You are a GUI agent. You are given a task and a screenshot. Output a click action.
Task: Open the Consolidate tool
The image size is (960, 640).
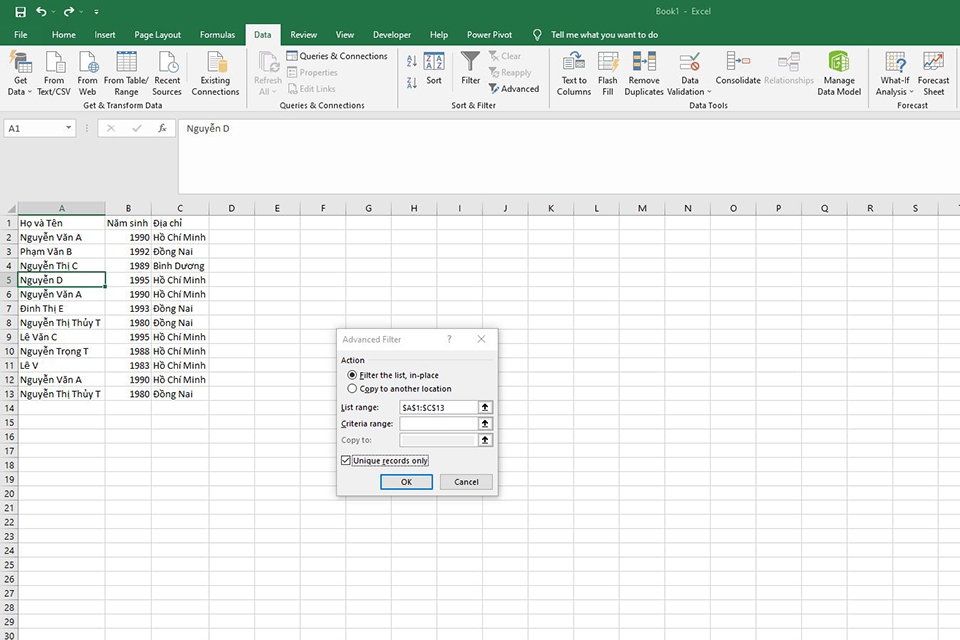738,68
